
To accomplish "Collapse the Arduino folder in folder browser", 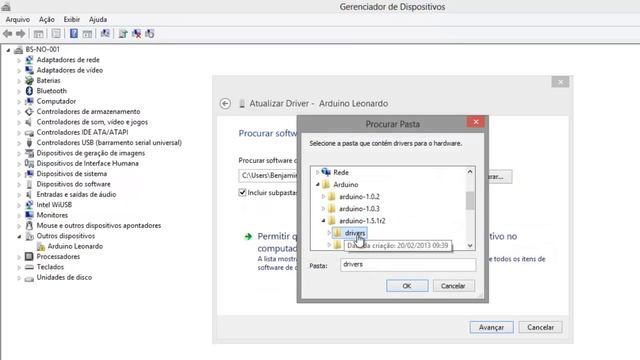I will 317,184.
